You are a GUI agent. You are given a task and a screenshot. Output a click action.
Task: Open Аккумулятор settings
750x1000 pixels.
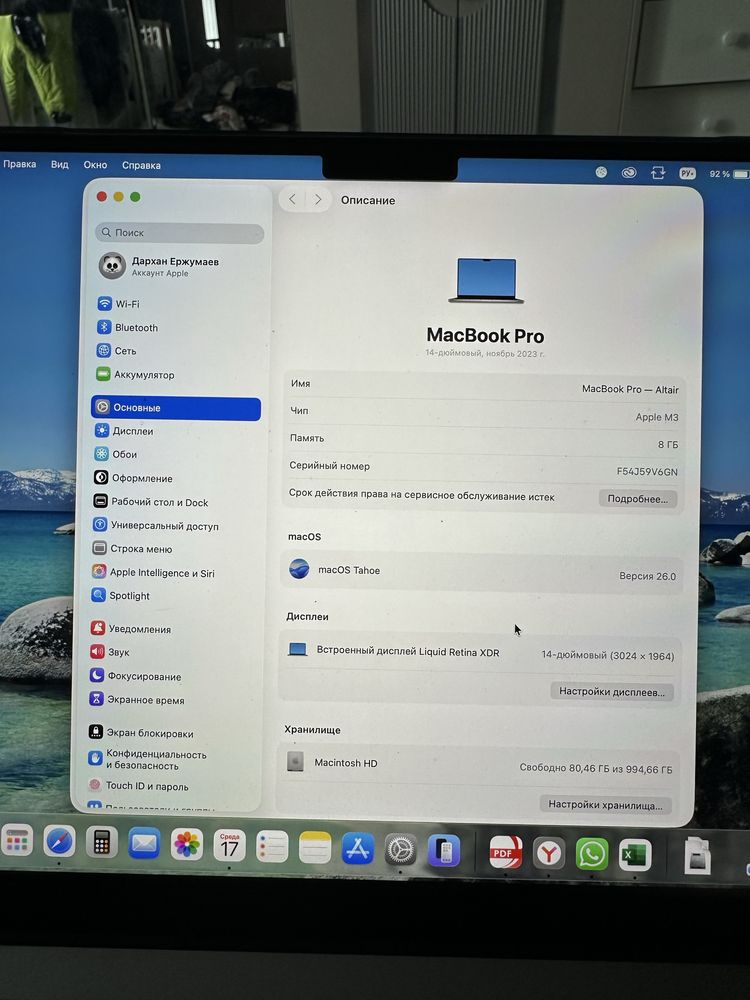click(135, 374)
